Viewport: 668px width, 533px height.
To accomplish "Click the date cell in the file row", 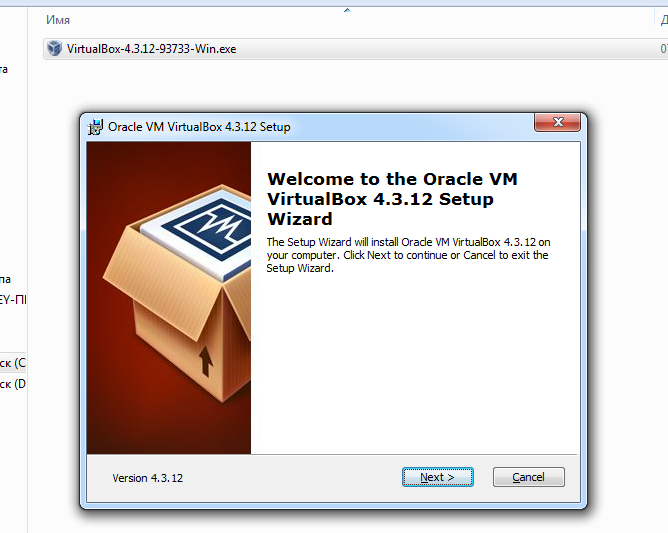I will point(664,49).
